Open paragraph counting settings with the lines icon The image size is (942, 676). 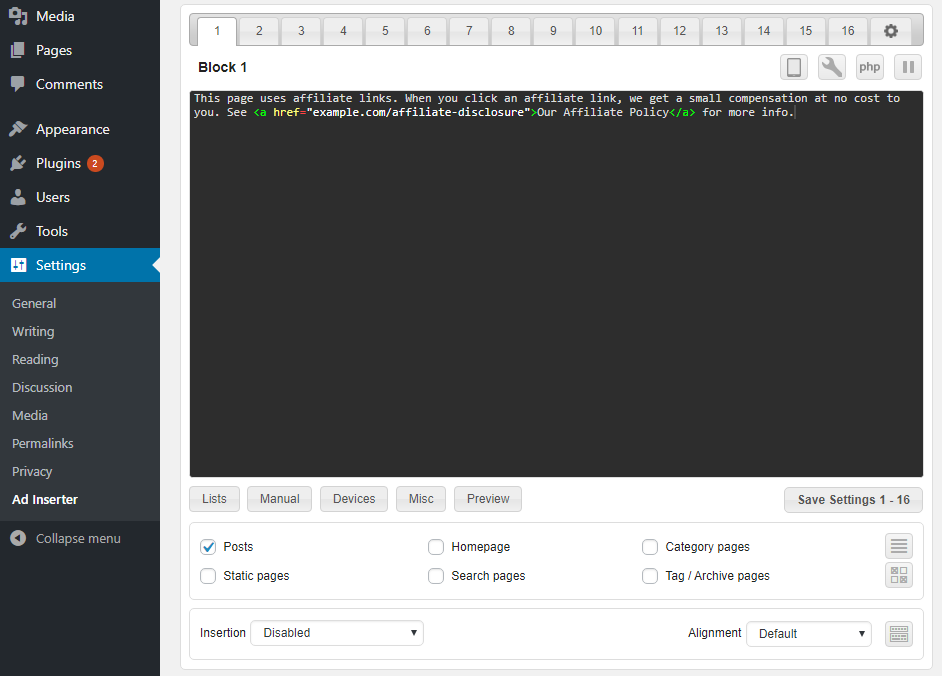coord(898,546)
